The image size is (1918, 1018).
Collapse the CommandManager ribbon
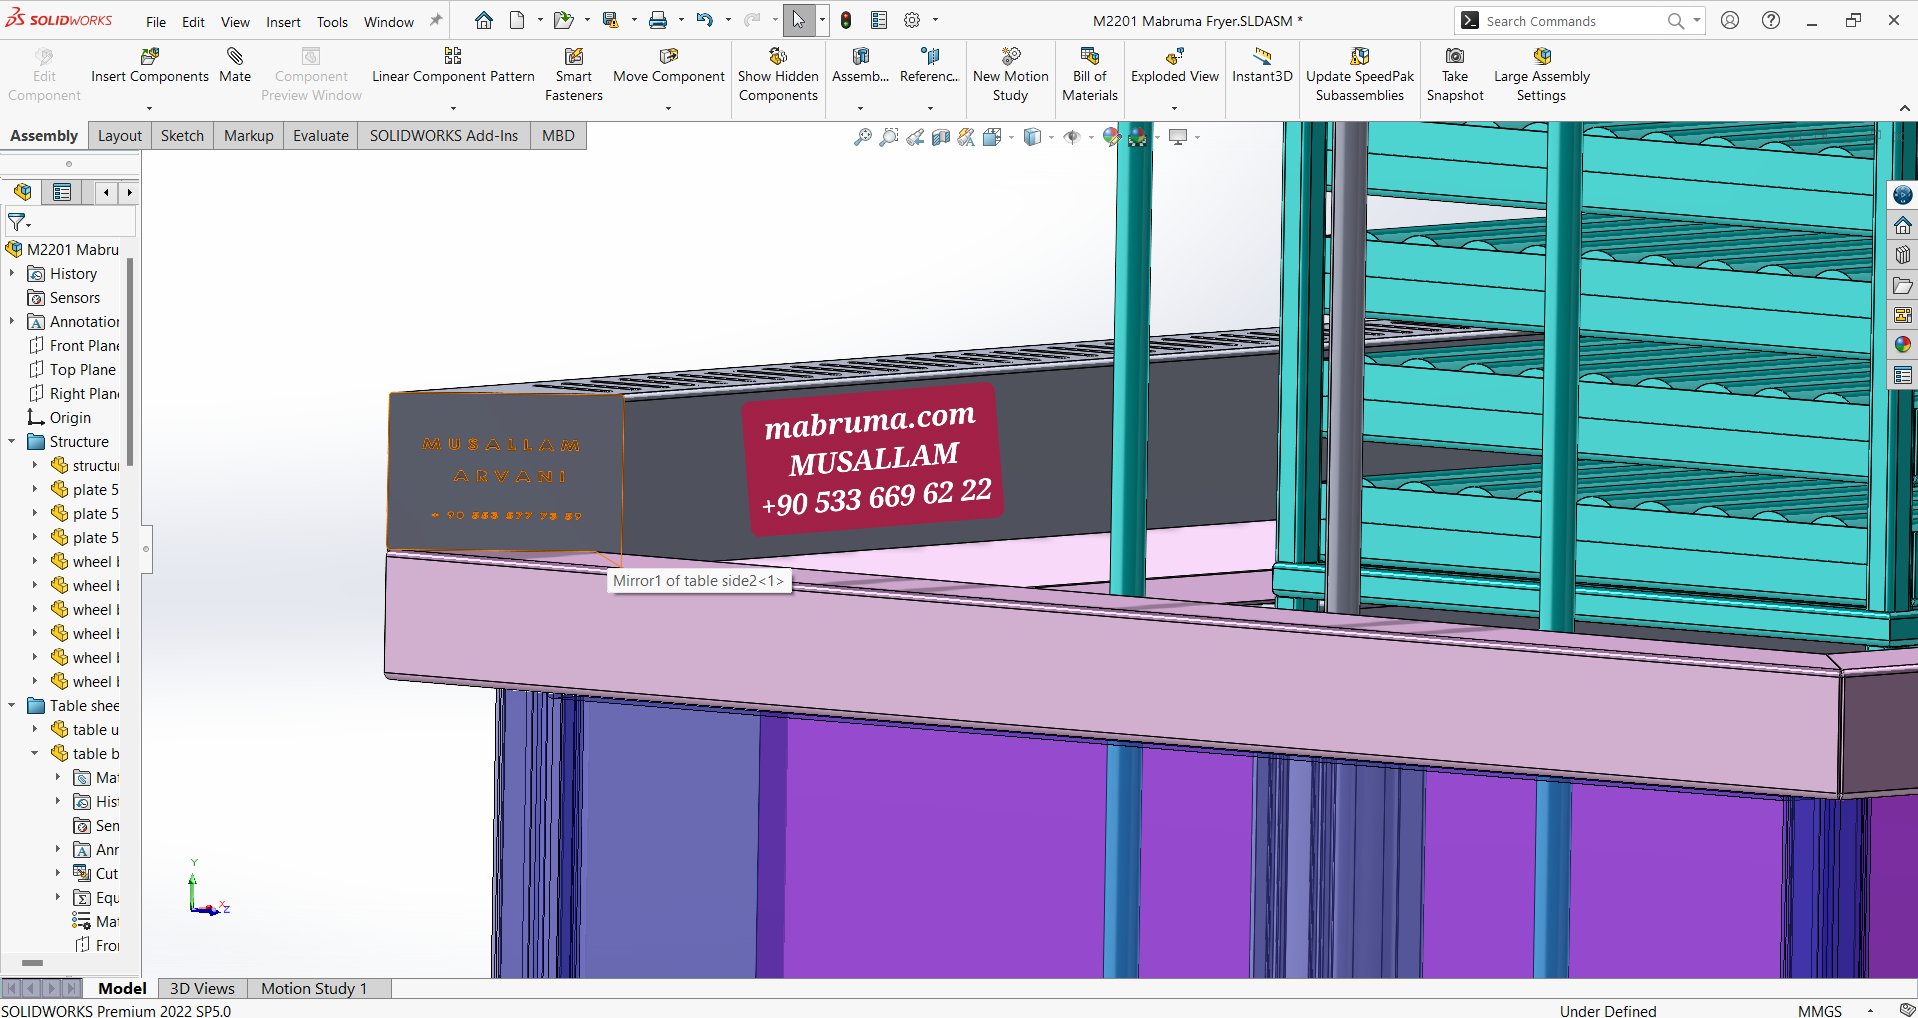pyautogui.click(x=1904, y=108)
